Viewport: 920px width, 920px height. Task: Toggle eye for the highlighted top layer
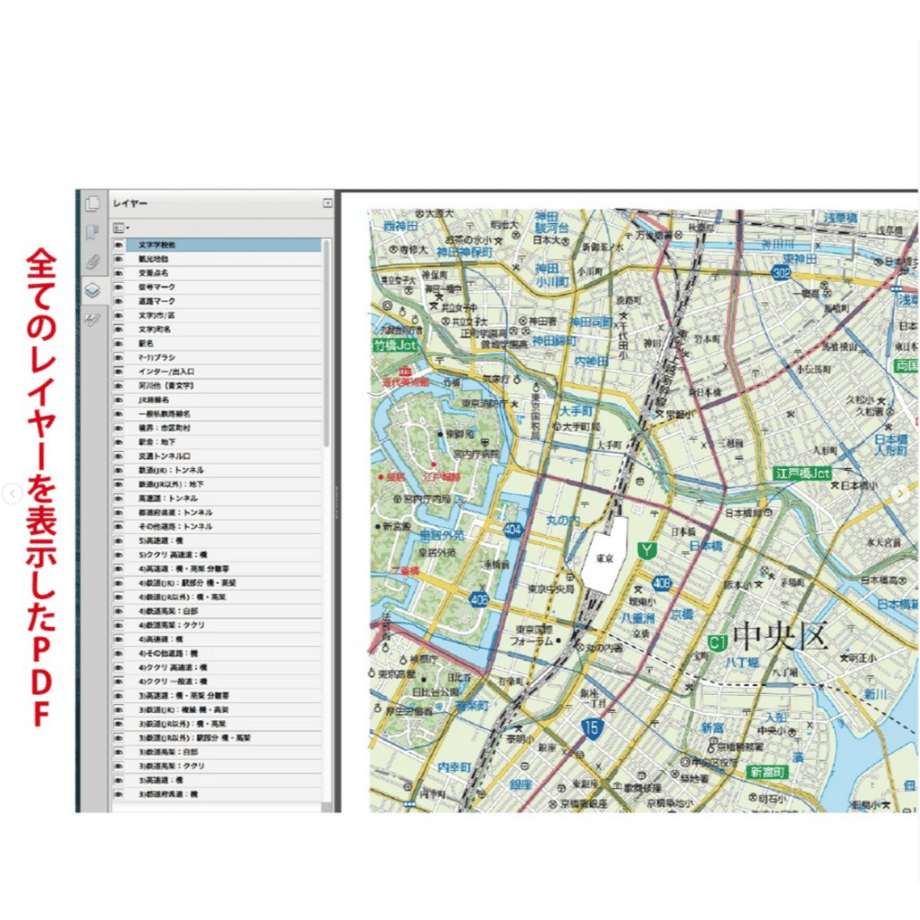coord(119,245)
